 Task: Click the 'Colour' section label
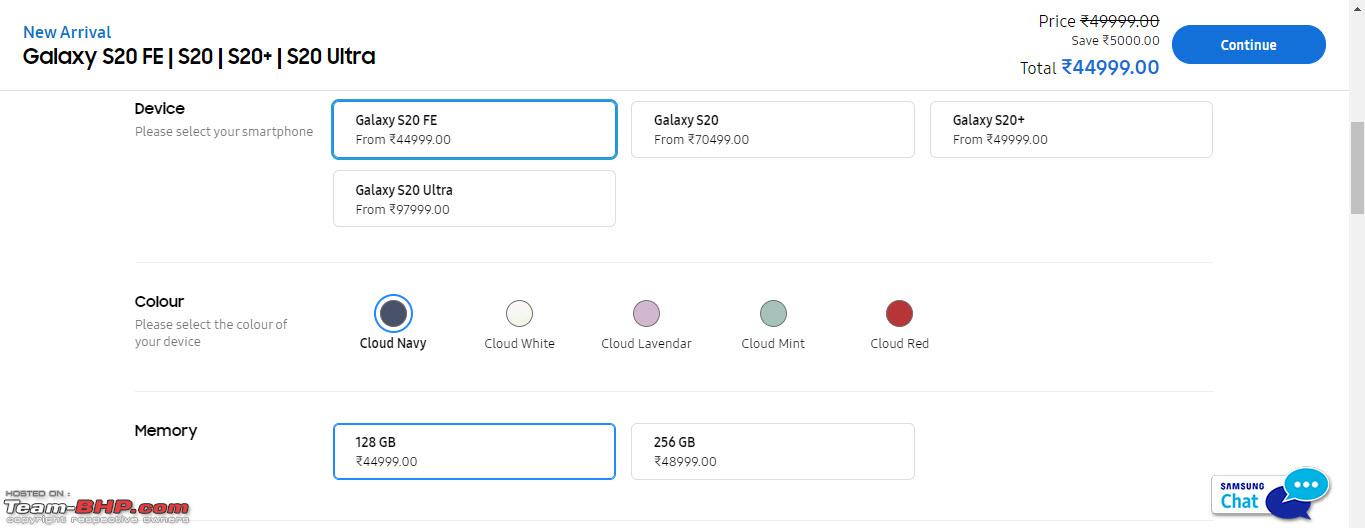[x=159, y=301]
